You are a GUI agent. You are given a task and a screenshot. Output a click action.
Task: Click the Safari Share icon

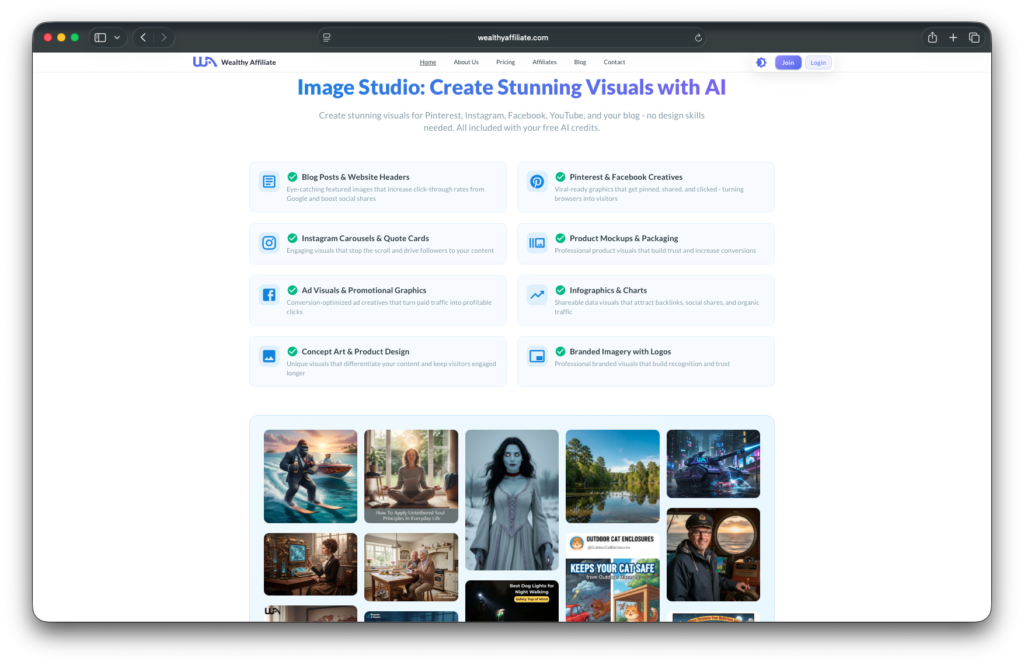[932, 38]
